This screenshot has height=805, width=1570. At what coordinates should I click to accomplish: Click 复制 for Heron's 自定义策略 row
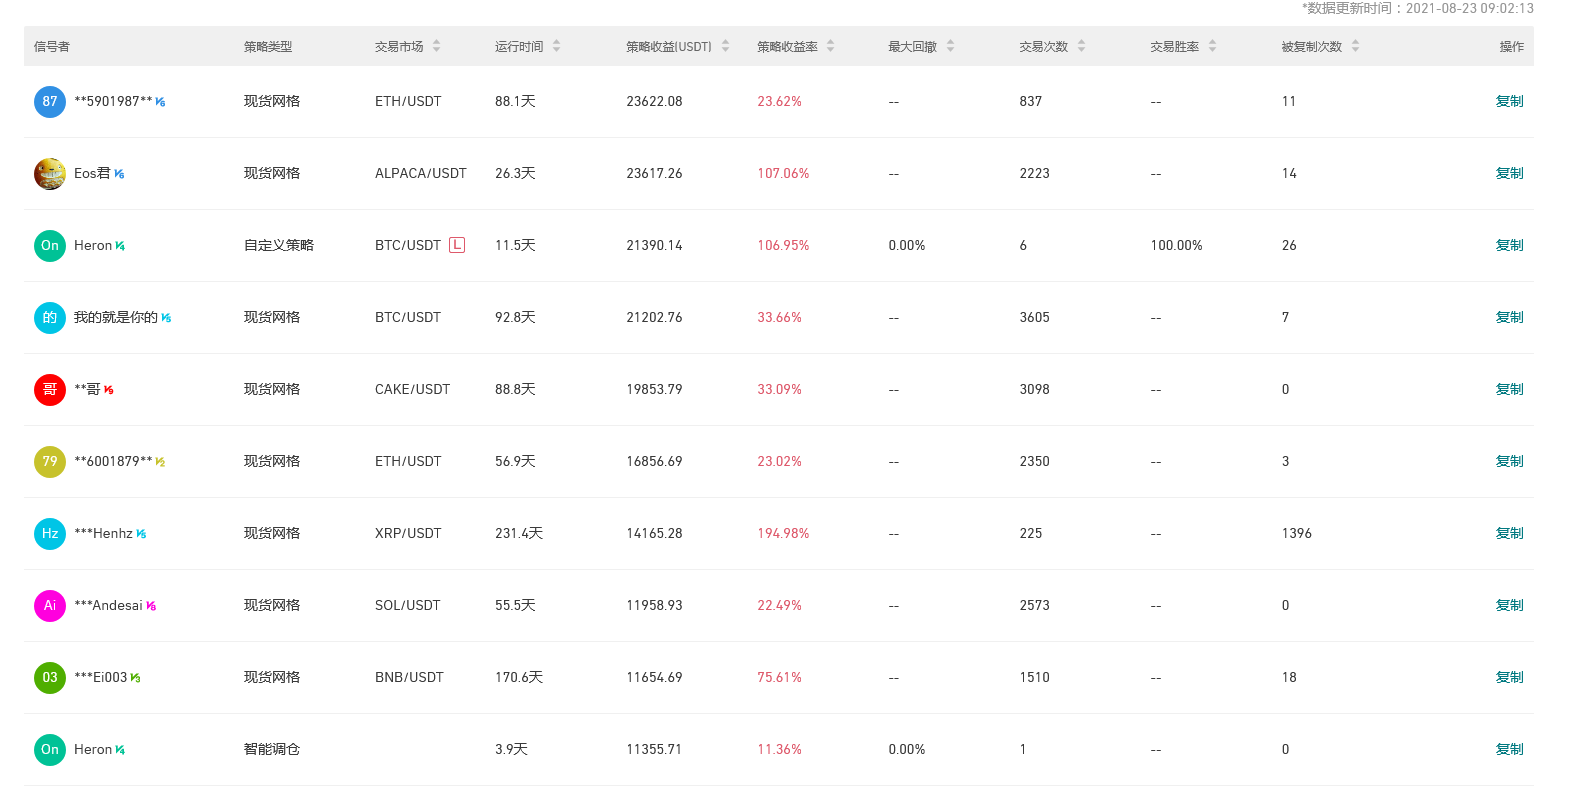pos(1509,246)
